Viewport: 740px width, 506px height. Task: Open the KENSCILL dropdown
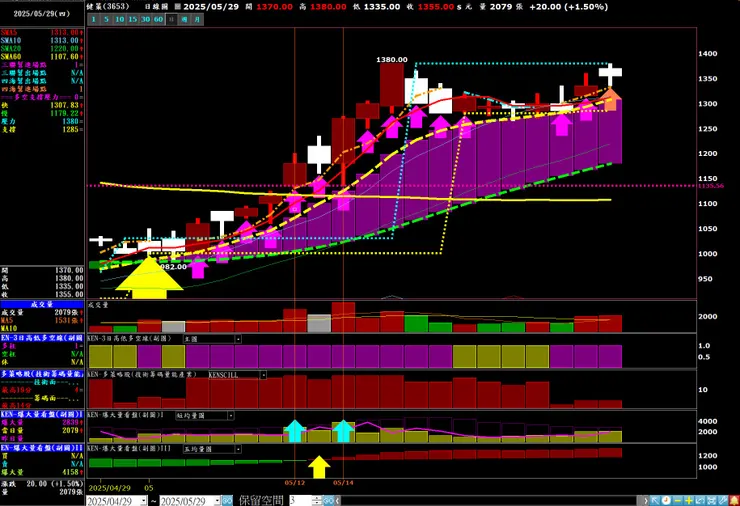coord(263,375)
